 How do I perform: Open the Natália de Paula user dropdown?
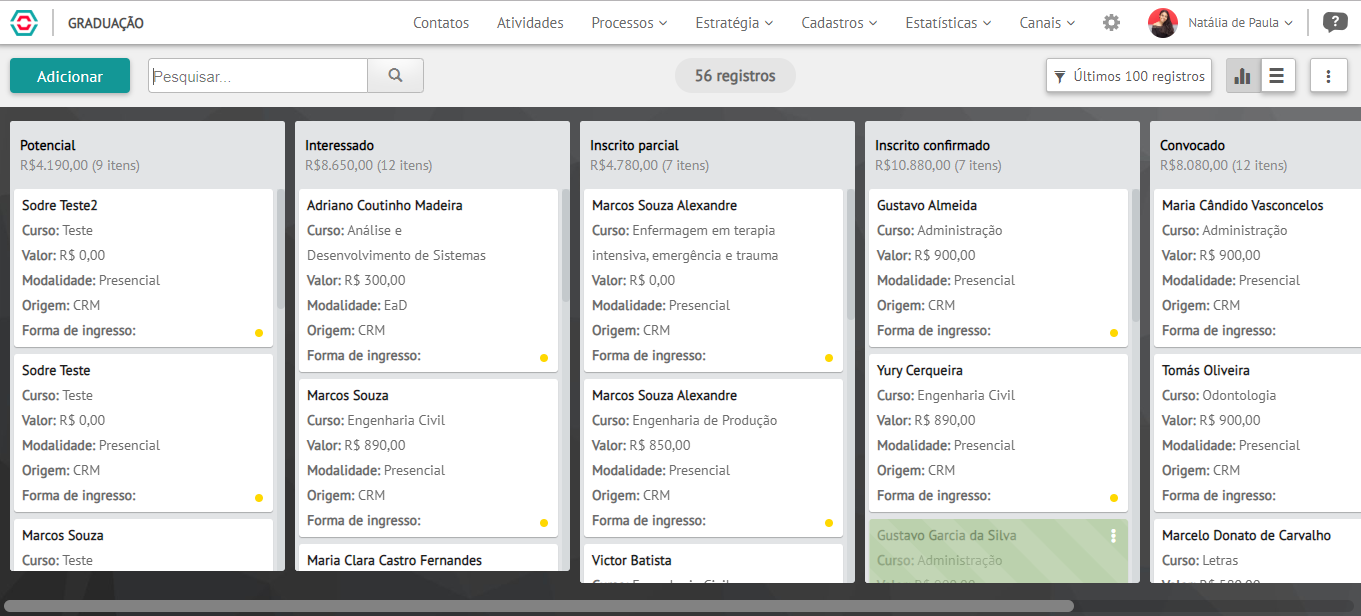[1240, 23]
